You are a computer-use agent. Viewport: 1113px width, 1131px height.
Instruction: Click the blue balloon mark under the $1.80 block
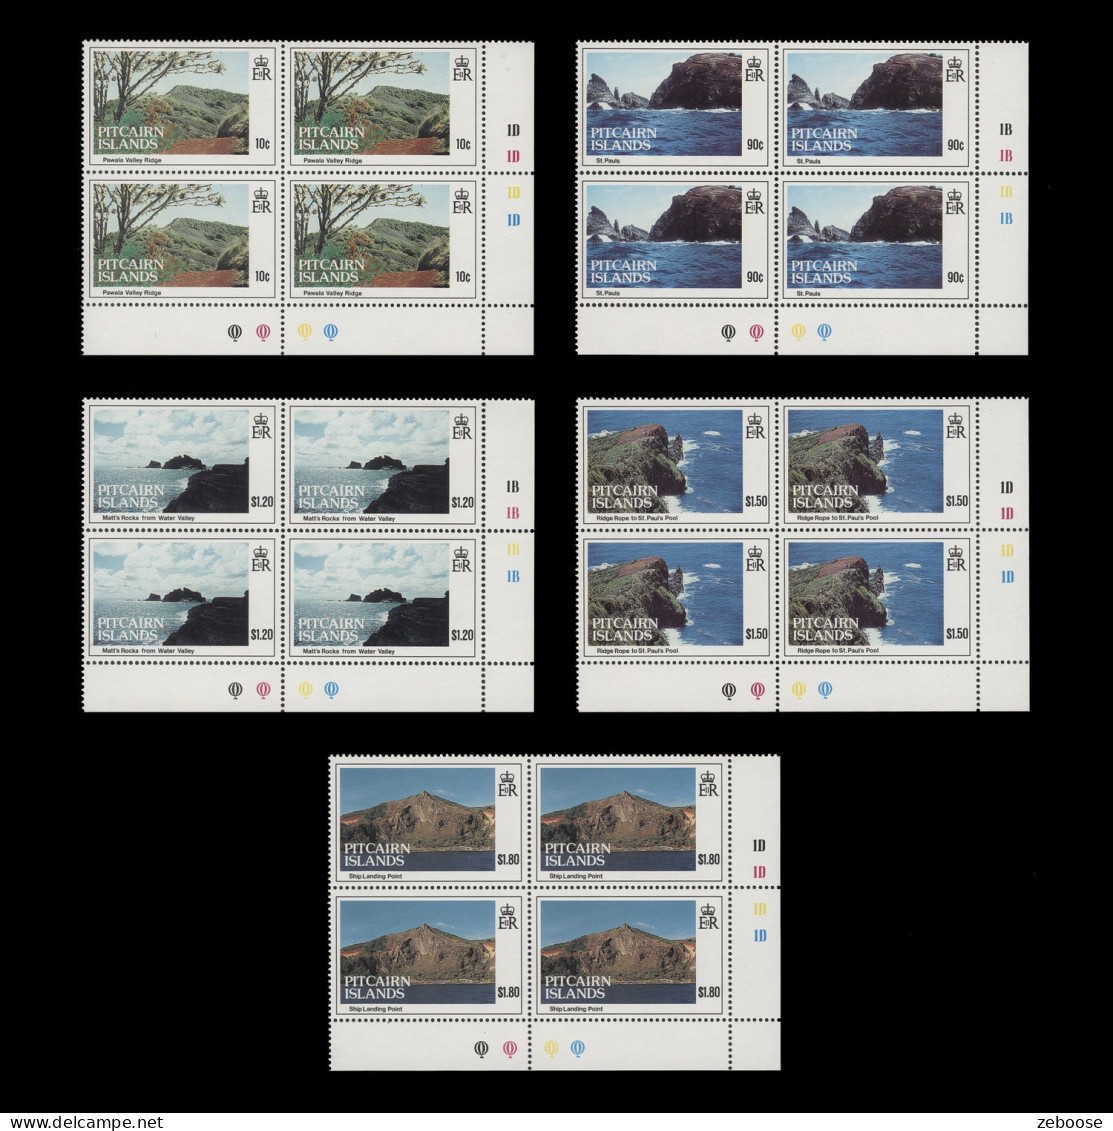point(577,1048)
